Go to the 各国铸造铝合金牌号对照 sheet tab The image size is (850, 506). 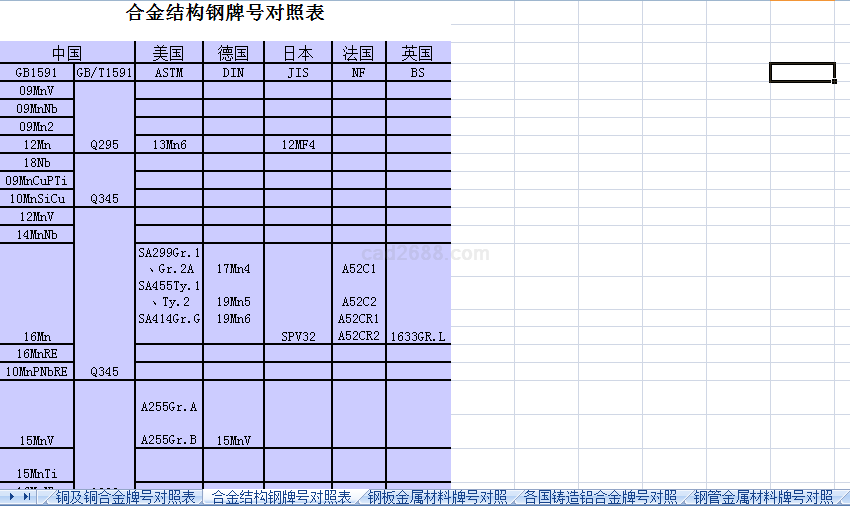(x=600, y=497)
